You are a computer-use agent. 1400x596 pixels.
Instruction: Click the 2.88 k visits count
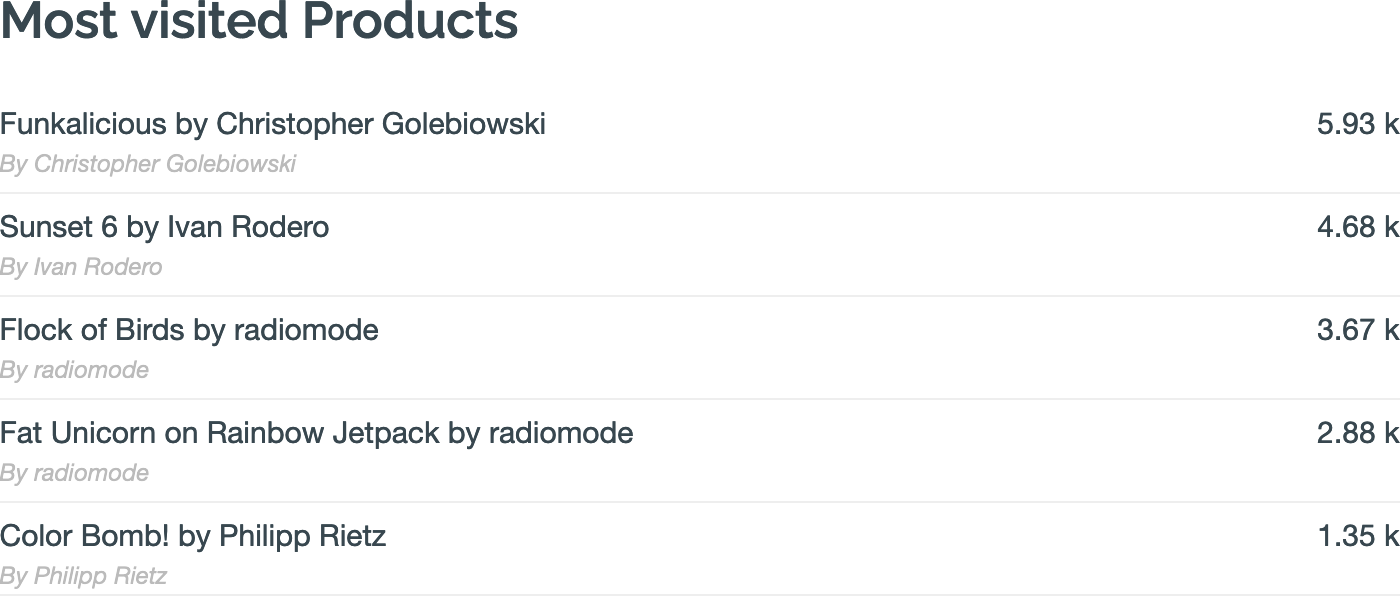click(x=1357, y=433)
